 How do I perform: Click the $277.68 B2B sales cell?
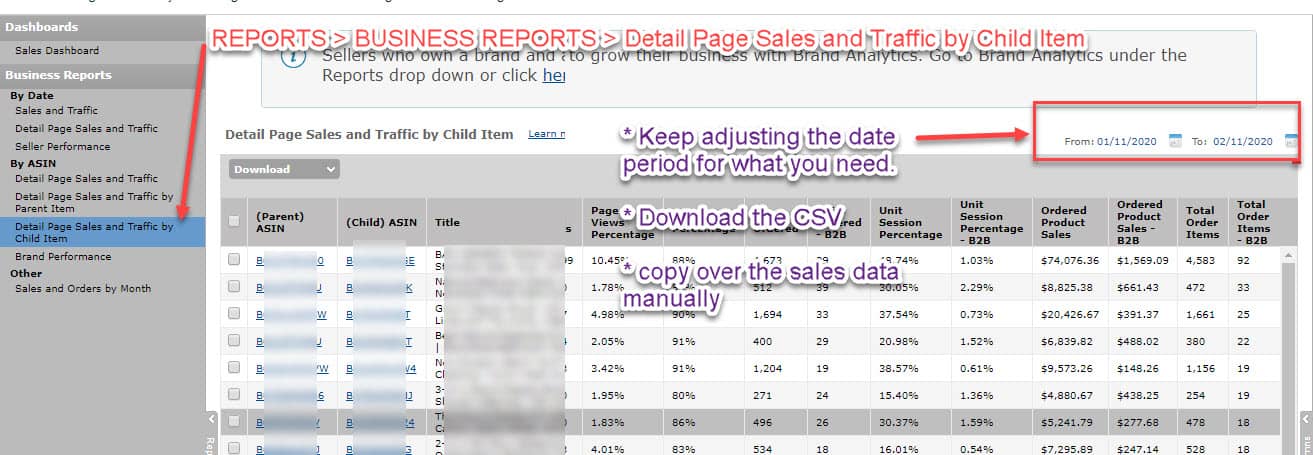pyautogui.click(x=1138, y=422)
